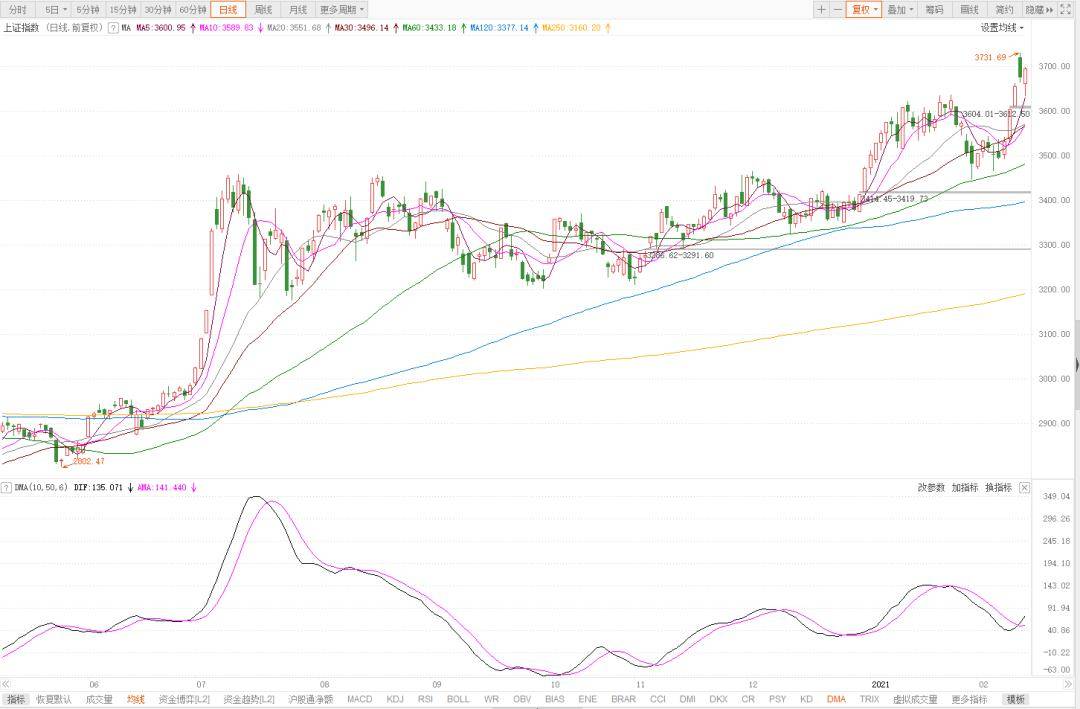
Task: Click 换指标 to change indicator
Action: [x=999, y=487]
